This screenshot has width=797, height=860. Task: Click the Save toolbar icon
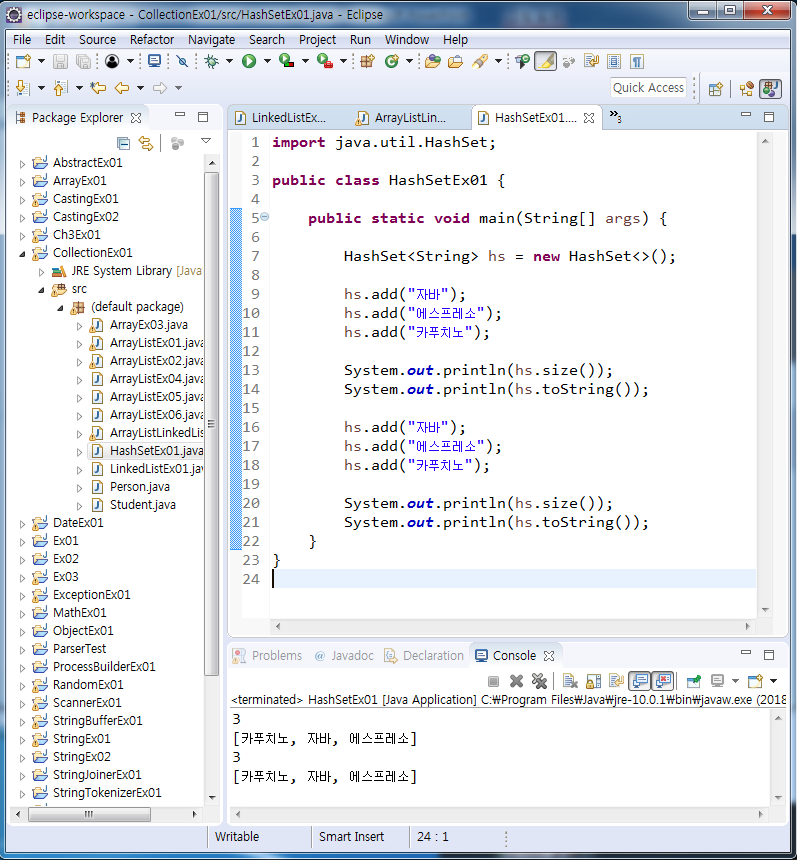tap(60, 61)
